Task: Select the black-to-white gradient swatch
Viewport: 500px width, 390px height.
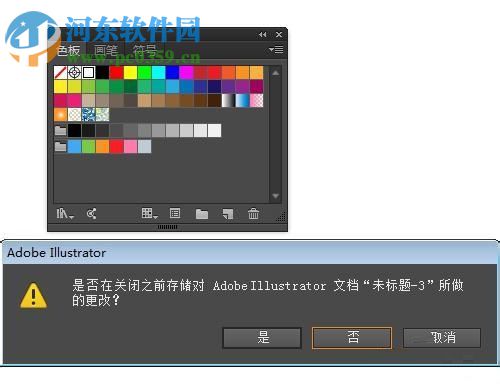Action: pos(228,101)
